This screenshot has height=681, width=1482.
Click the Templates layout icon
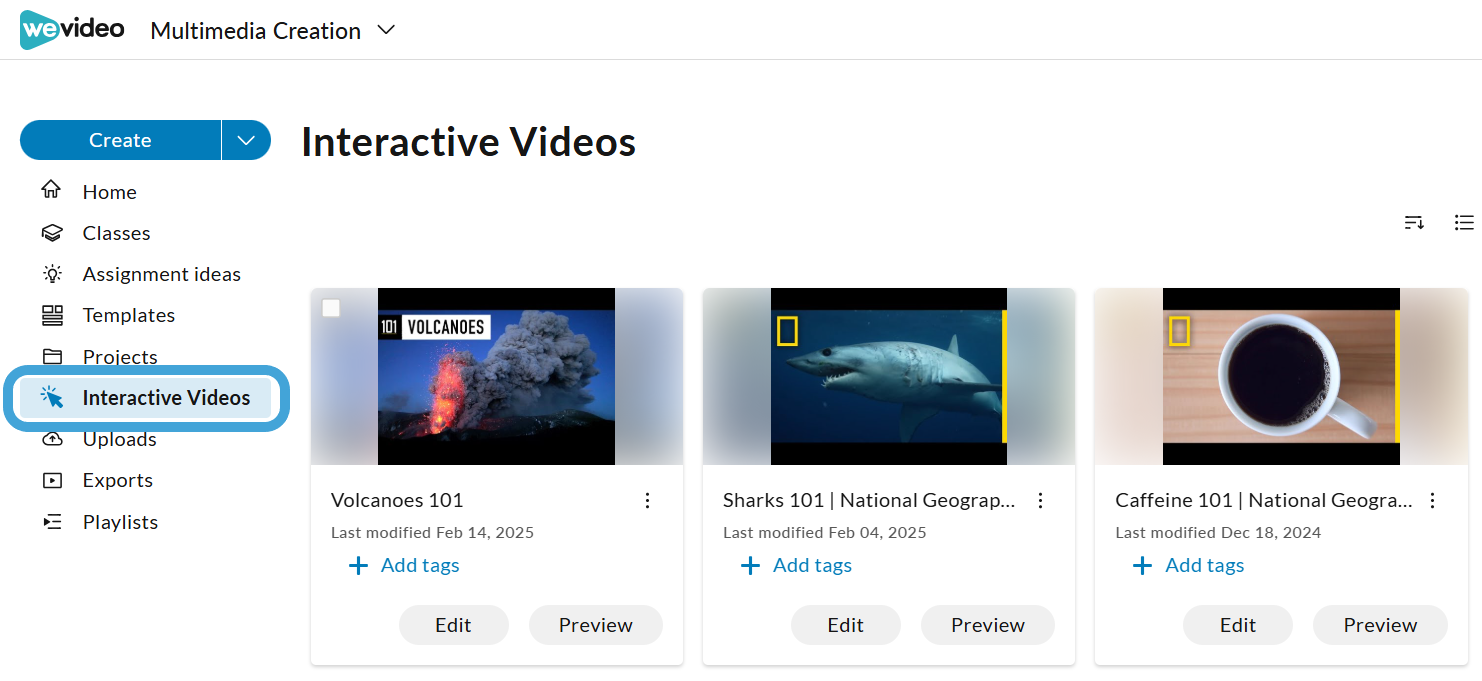click(x=52, y=315)
